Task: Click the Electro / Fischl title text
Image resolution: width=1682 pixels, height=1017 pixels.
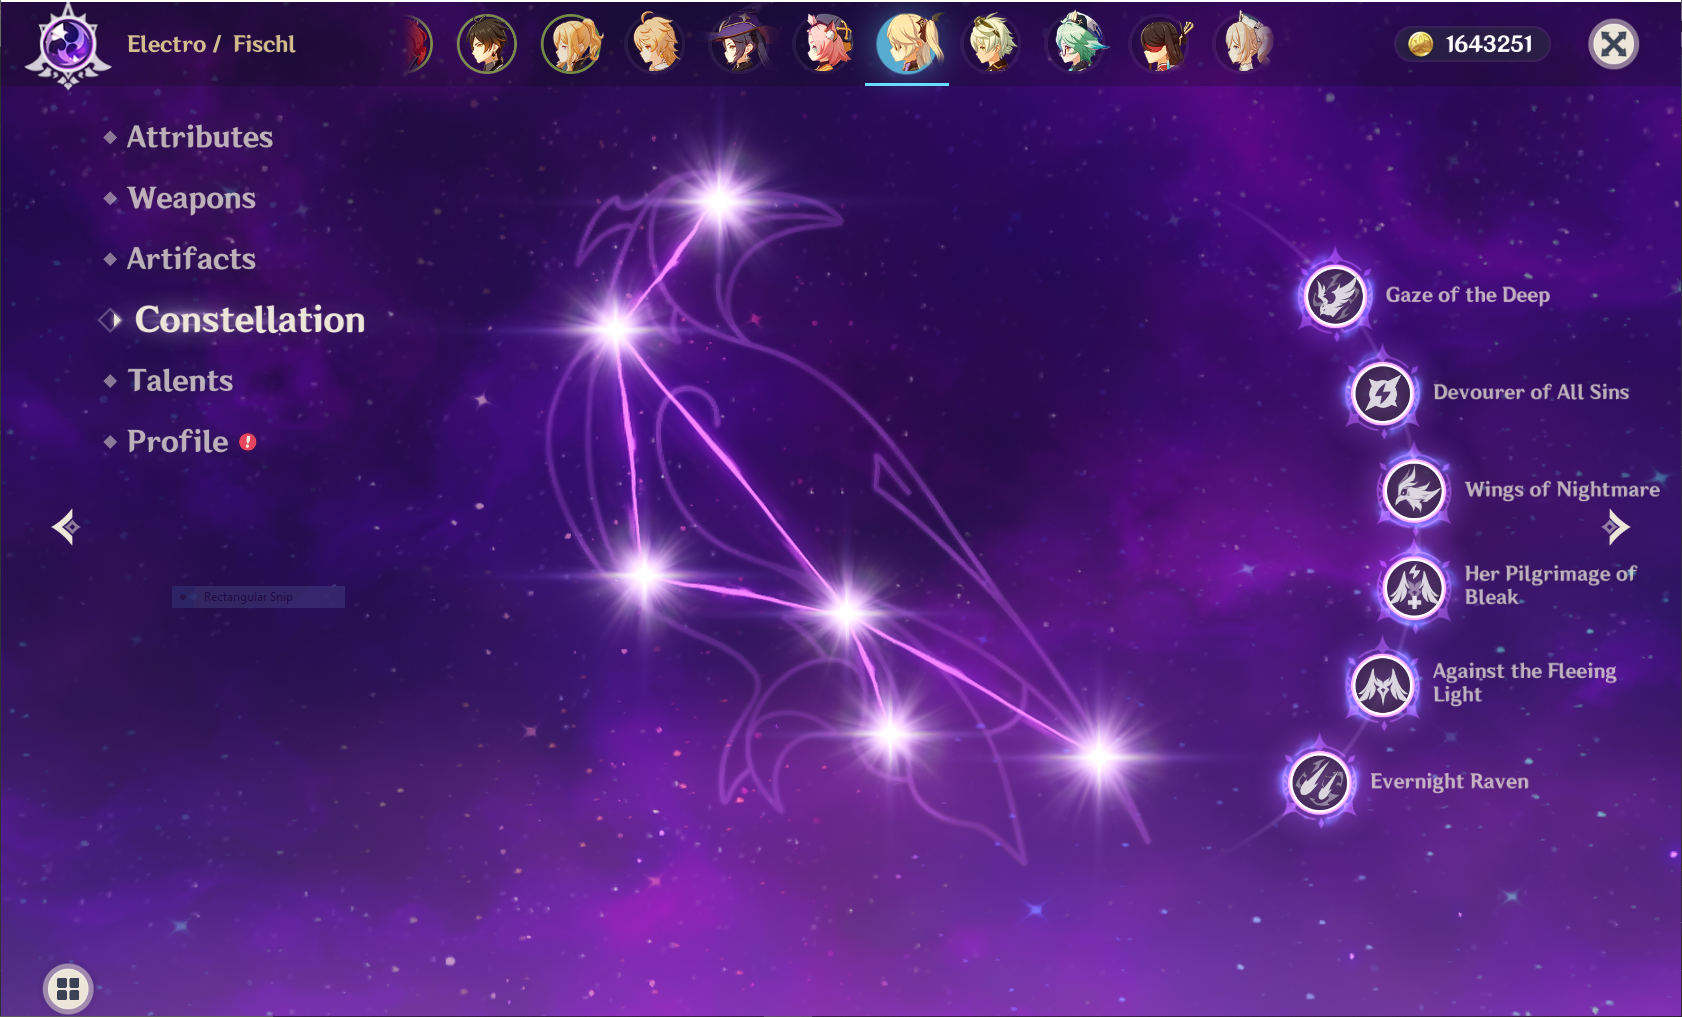Action: coord(211,44)
